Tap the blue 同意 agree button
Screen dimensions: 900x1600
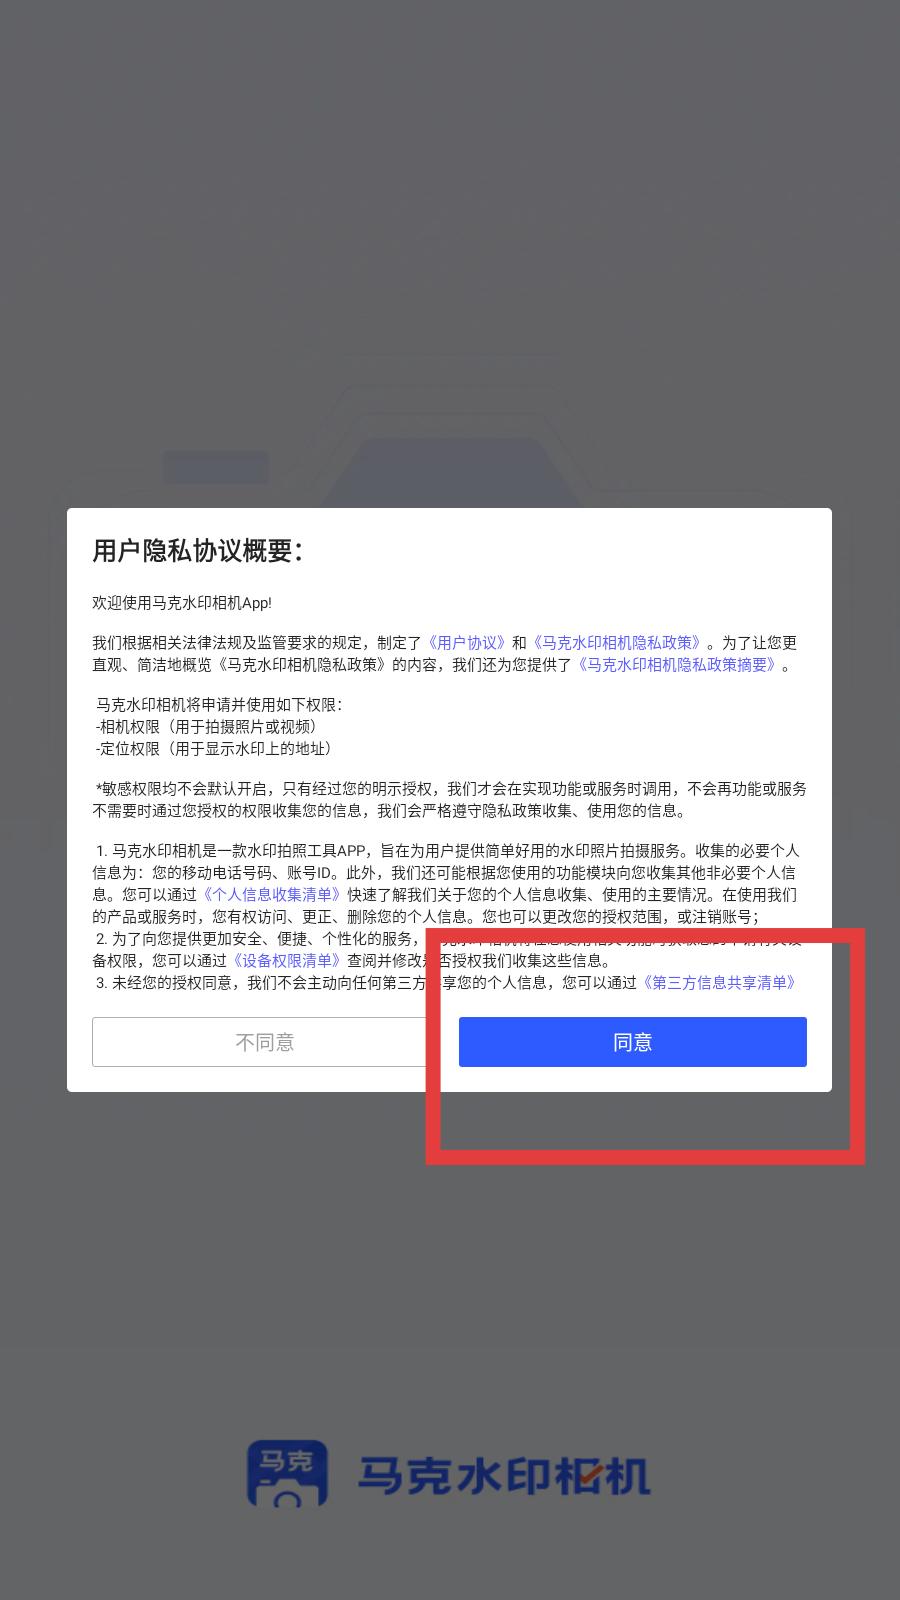[632, 1042]
